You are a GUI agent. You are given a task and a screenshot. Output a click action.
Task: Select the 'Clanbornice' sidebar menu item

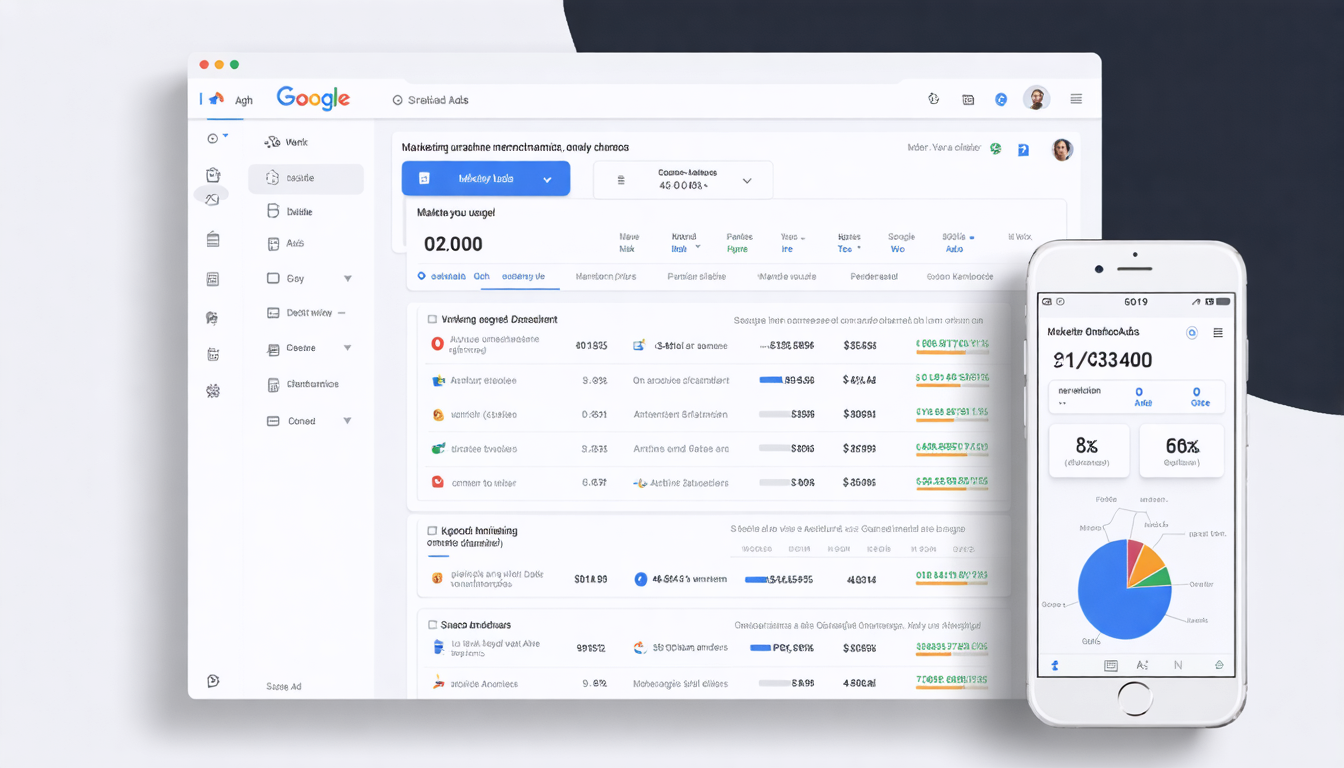pyautogui.click(x=303, y=384)
